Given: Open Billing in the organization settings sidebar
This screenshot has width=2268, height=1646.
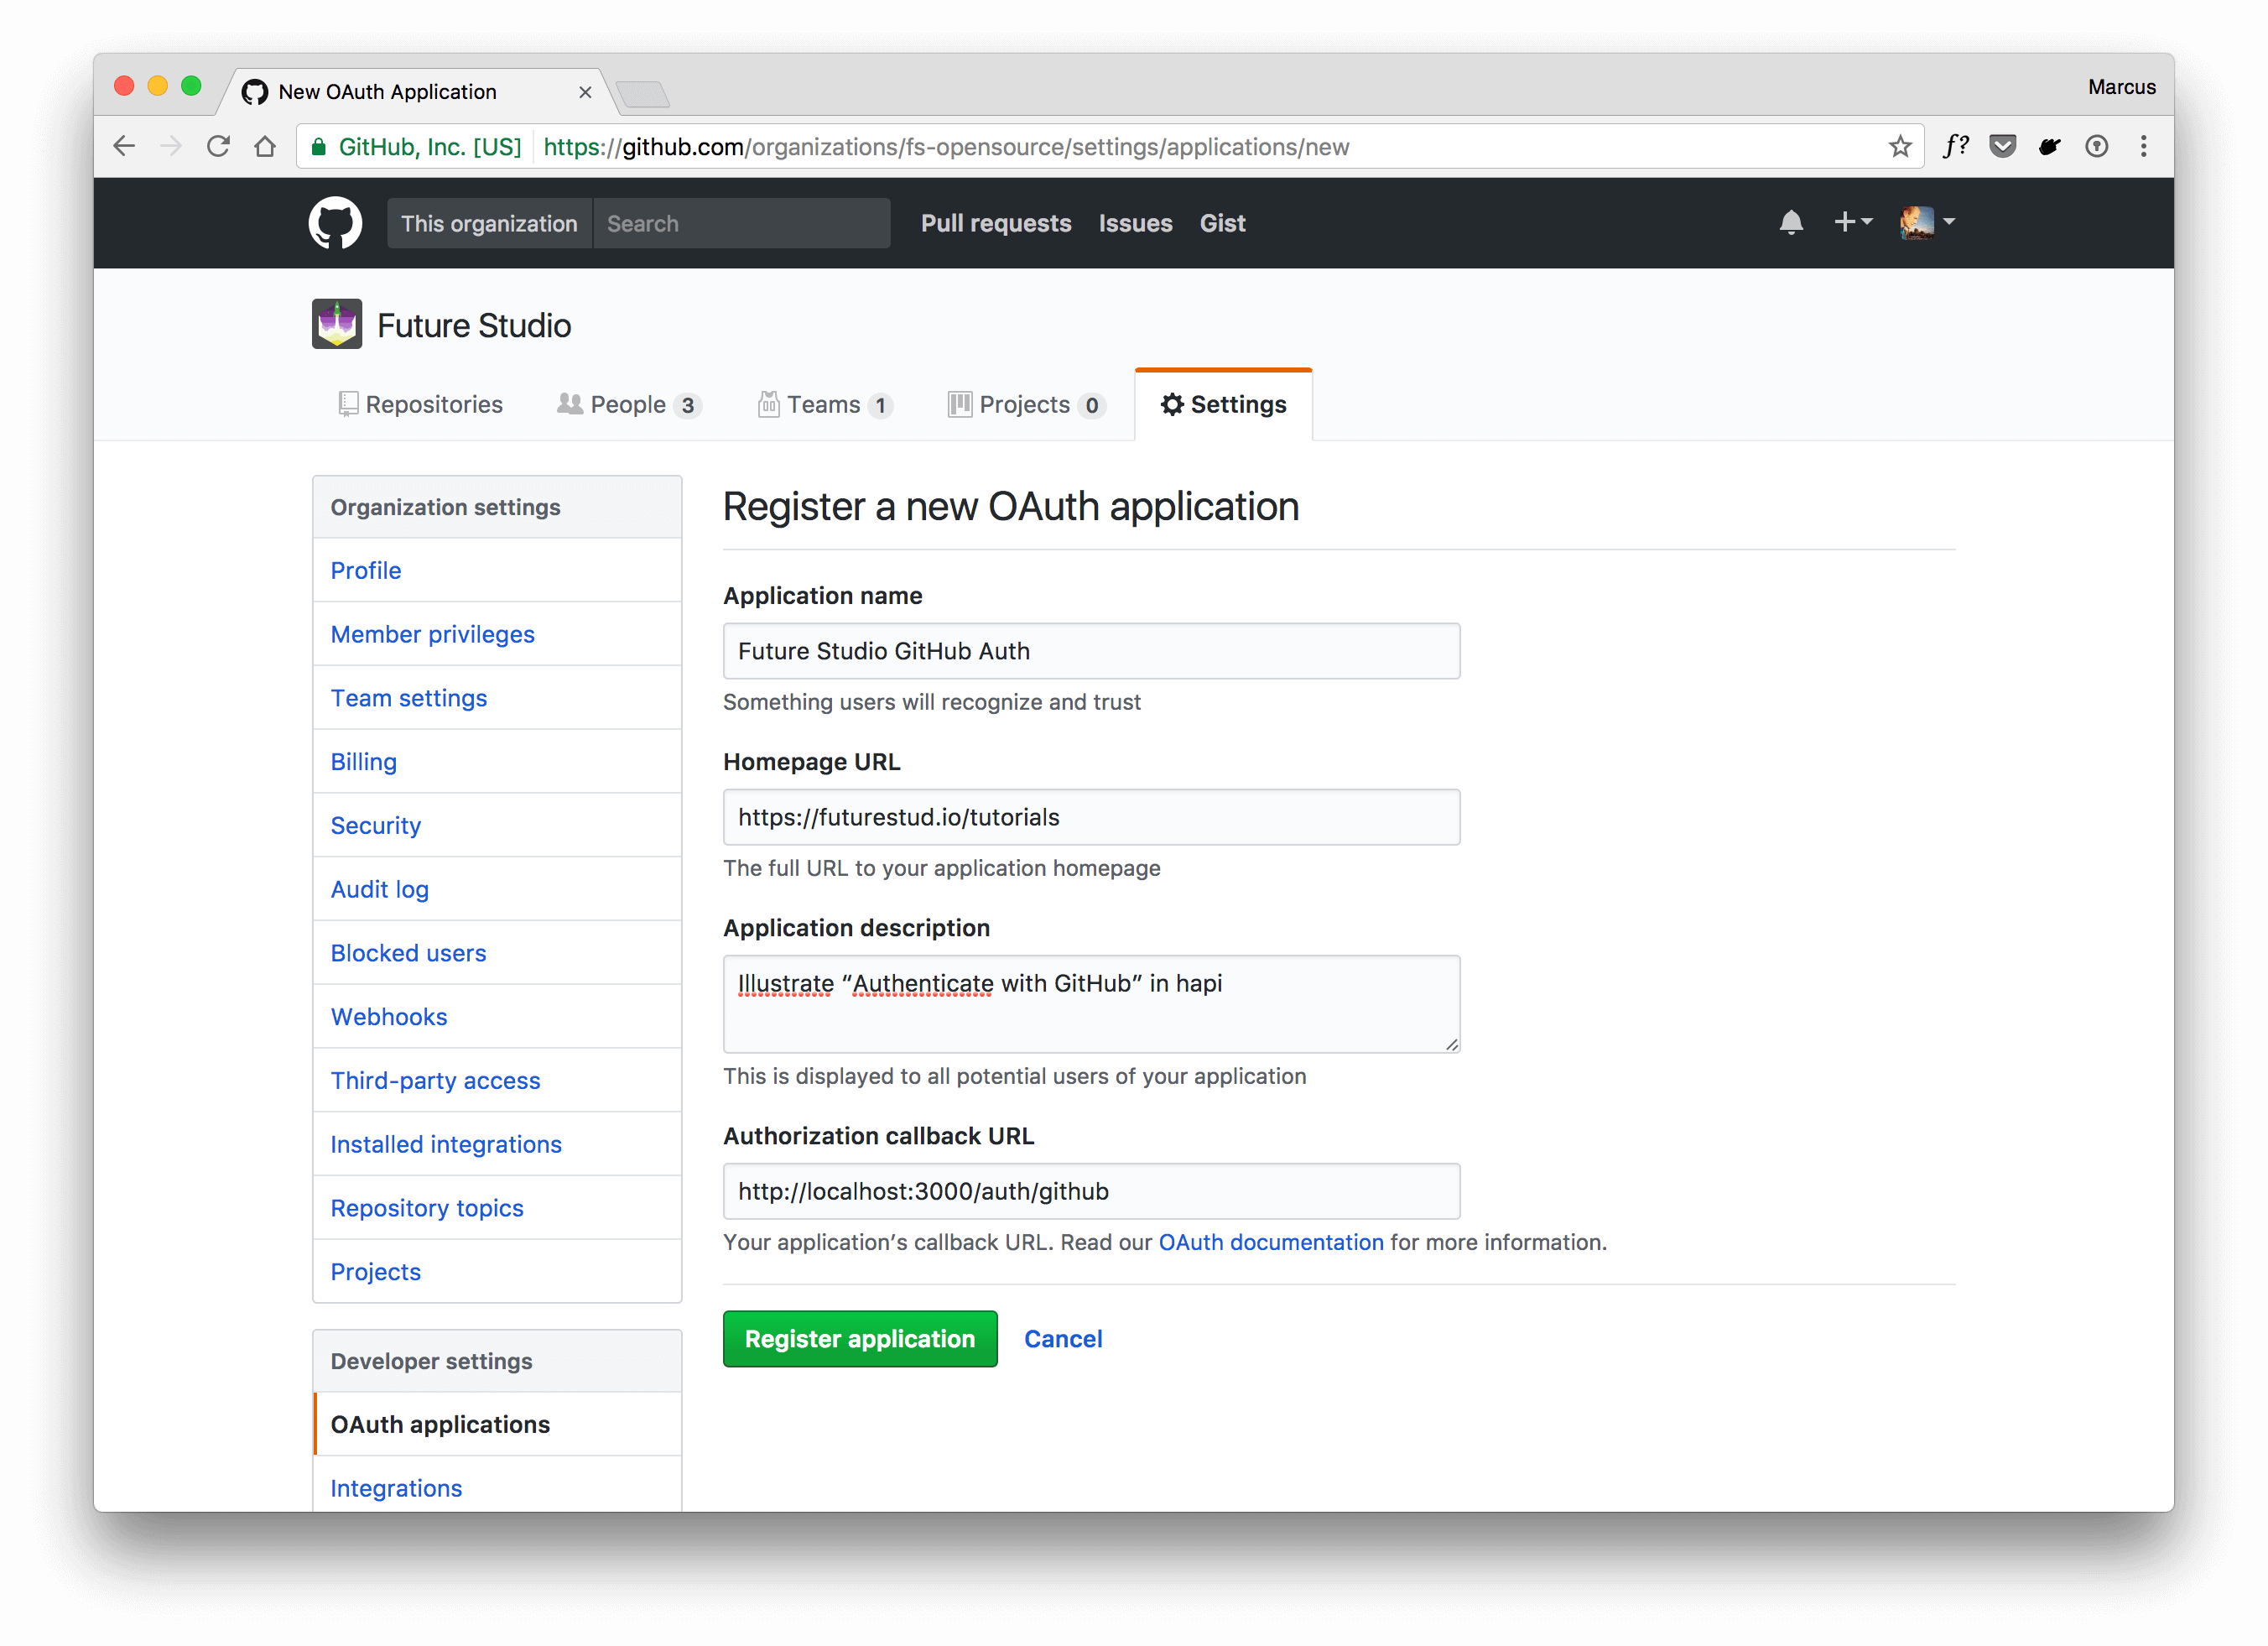Looking at the screenshot, I should tap(363, 761).
